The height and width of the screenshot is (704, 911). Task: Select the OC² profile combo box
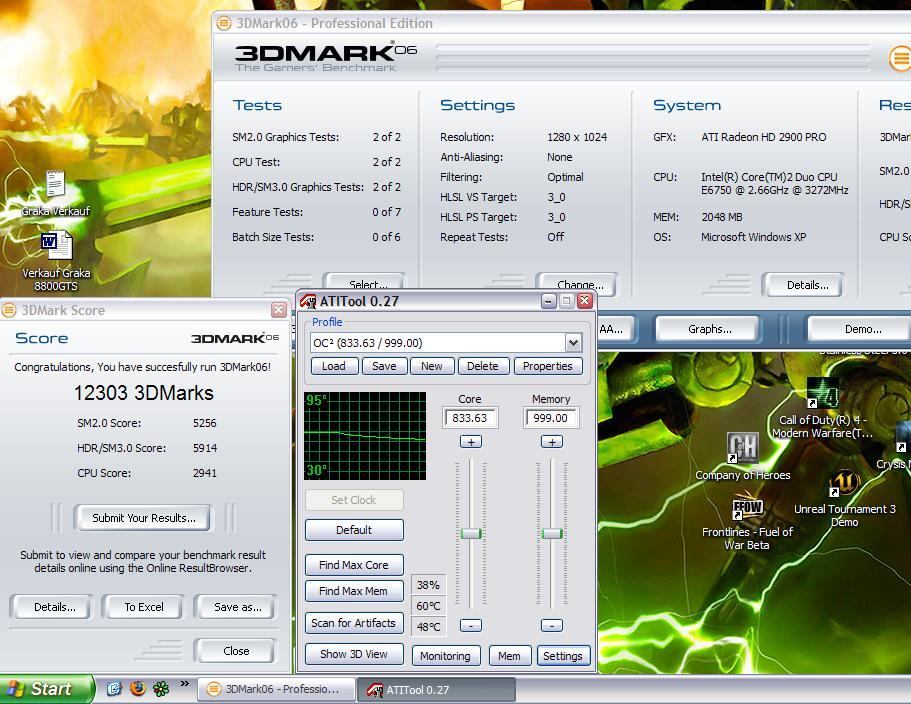[x=446, y=343]
